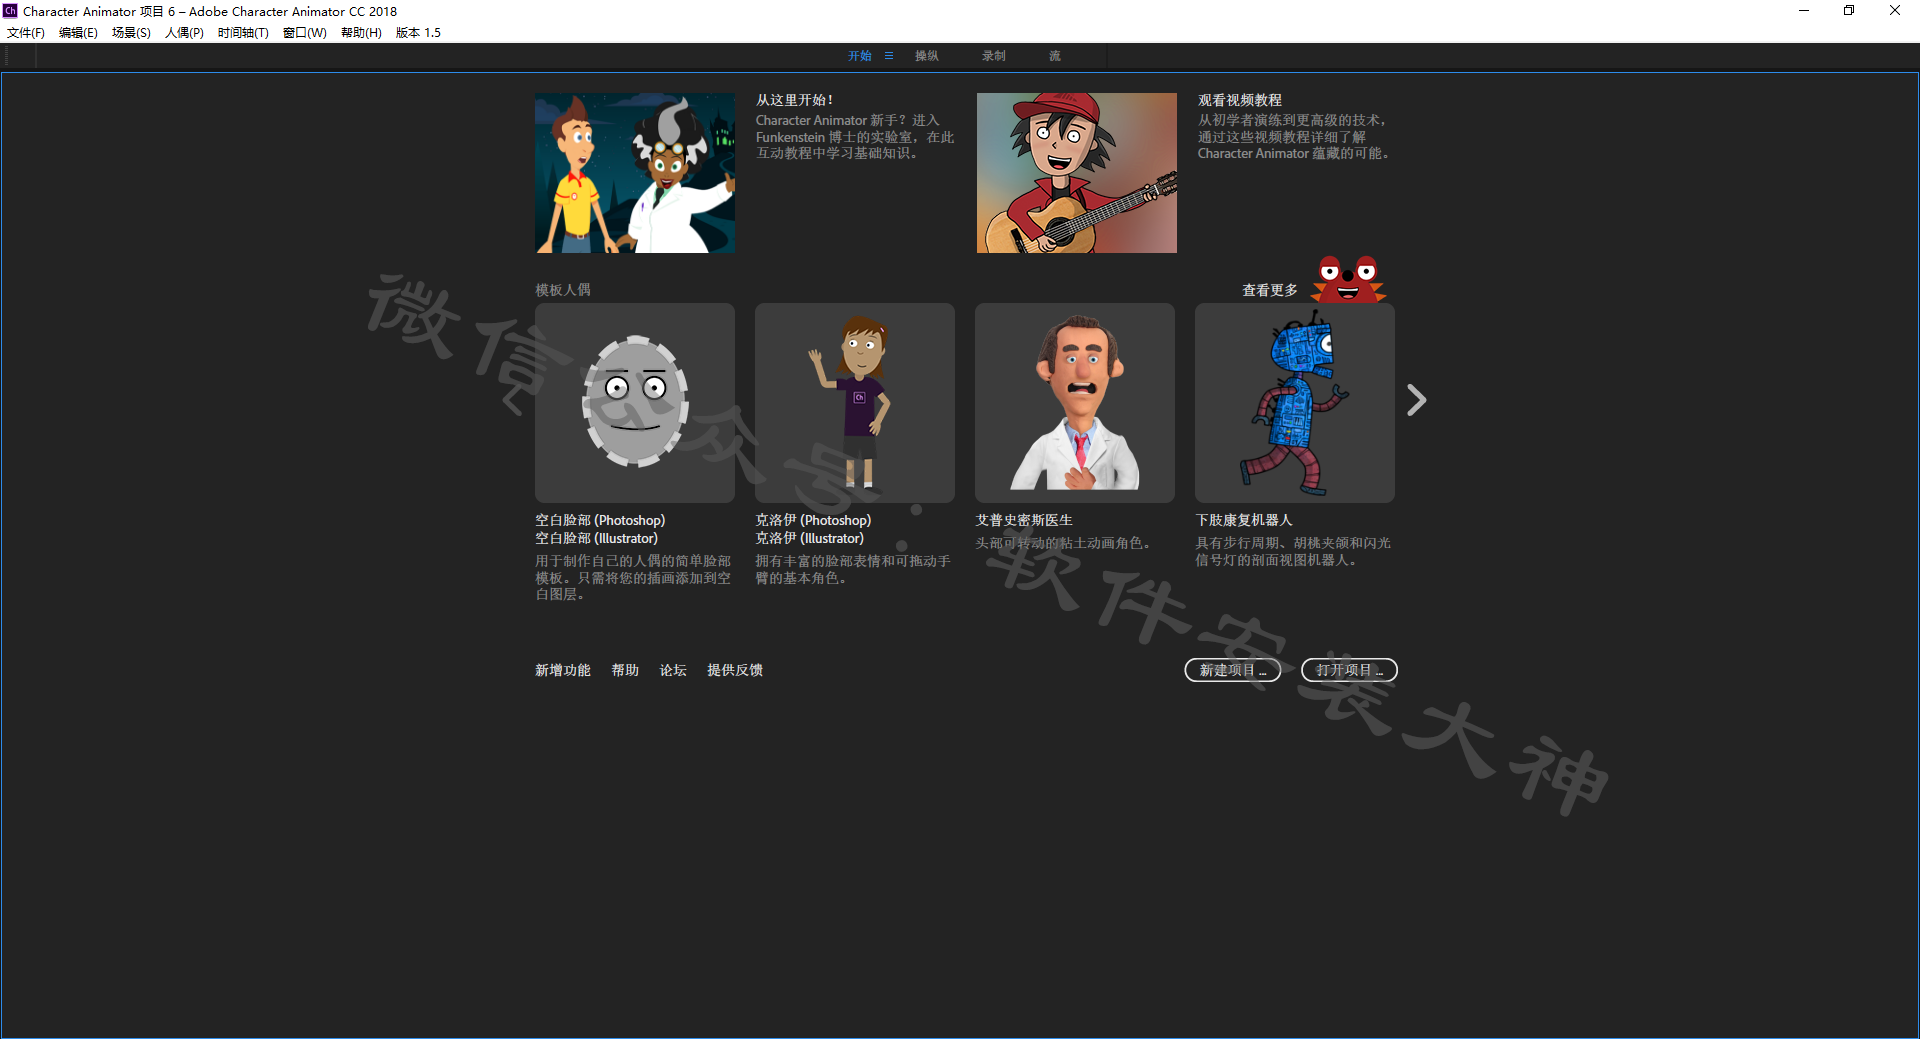Switch to the 开始 workspace tab
This screenshot has width=1920, height=1039.
[860, 56]
